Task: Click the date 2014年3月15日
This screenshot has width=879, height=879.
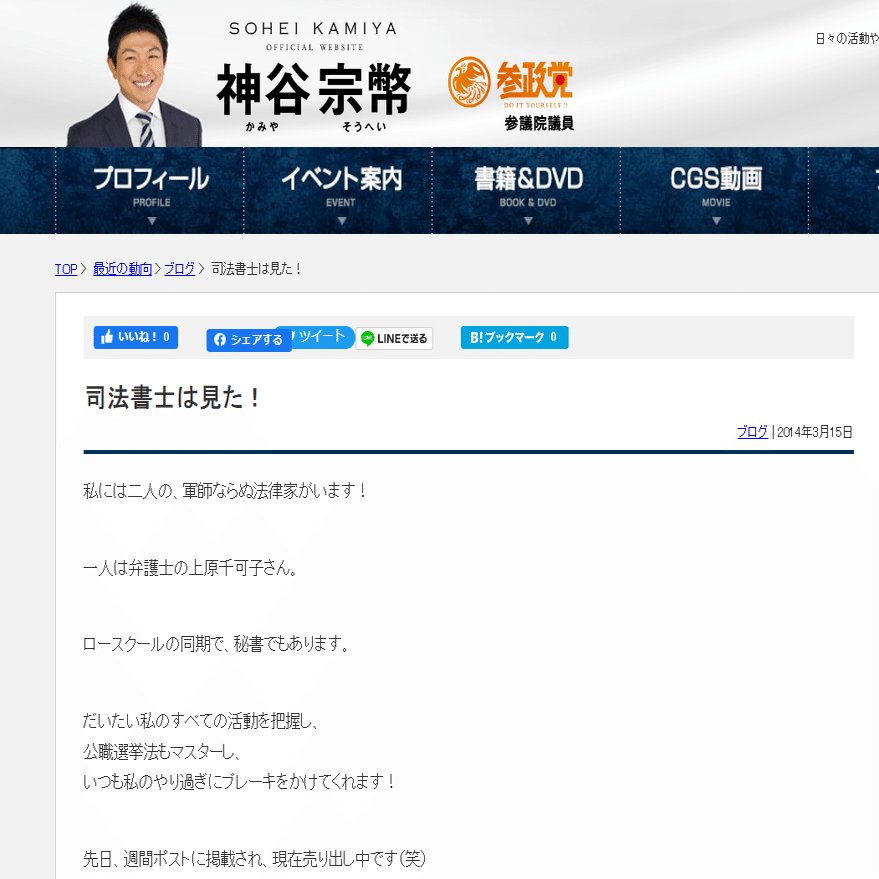Action: 815,432
